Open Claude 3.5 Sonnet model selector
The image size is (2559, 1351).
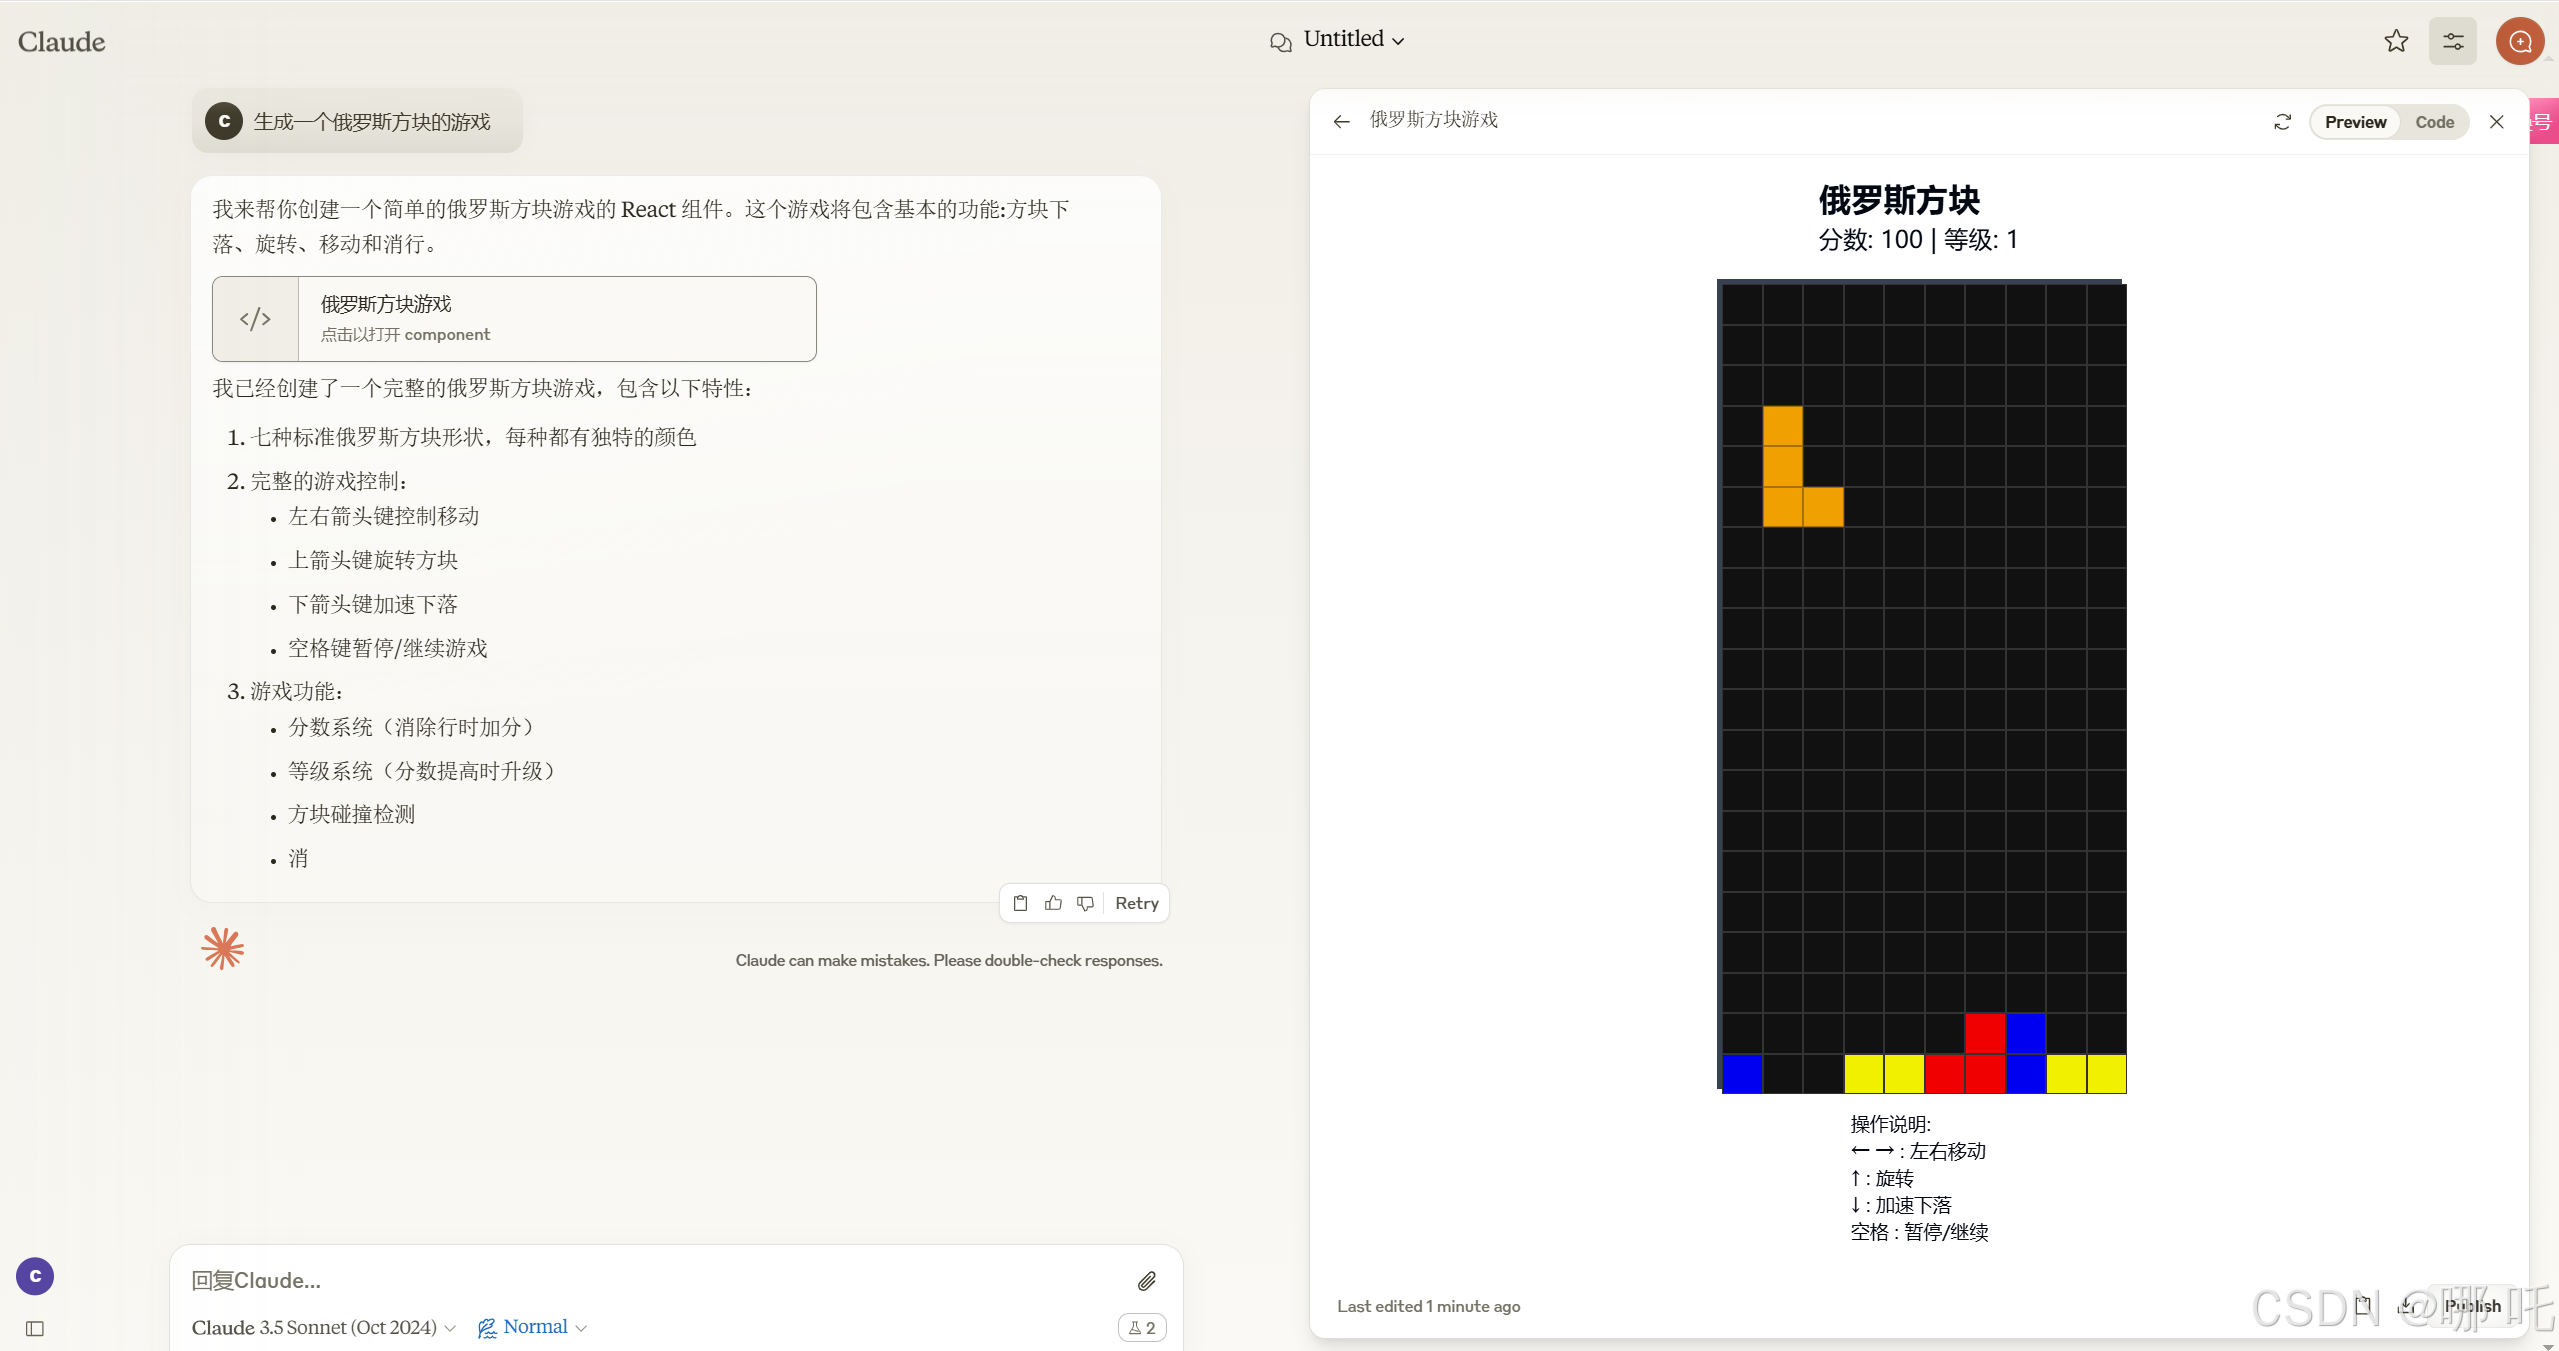323,1327
